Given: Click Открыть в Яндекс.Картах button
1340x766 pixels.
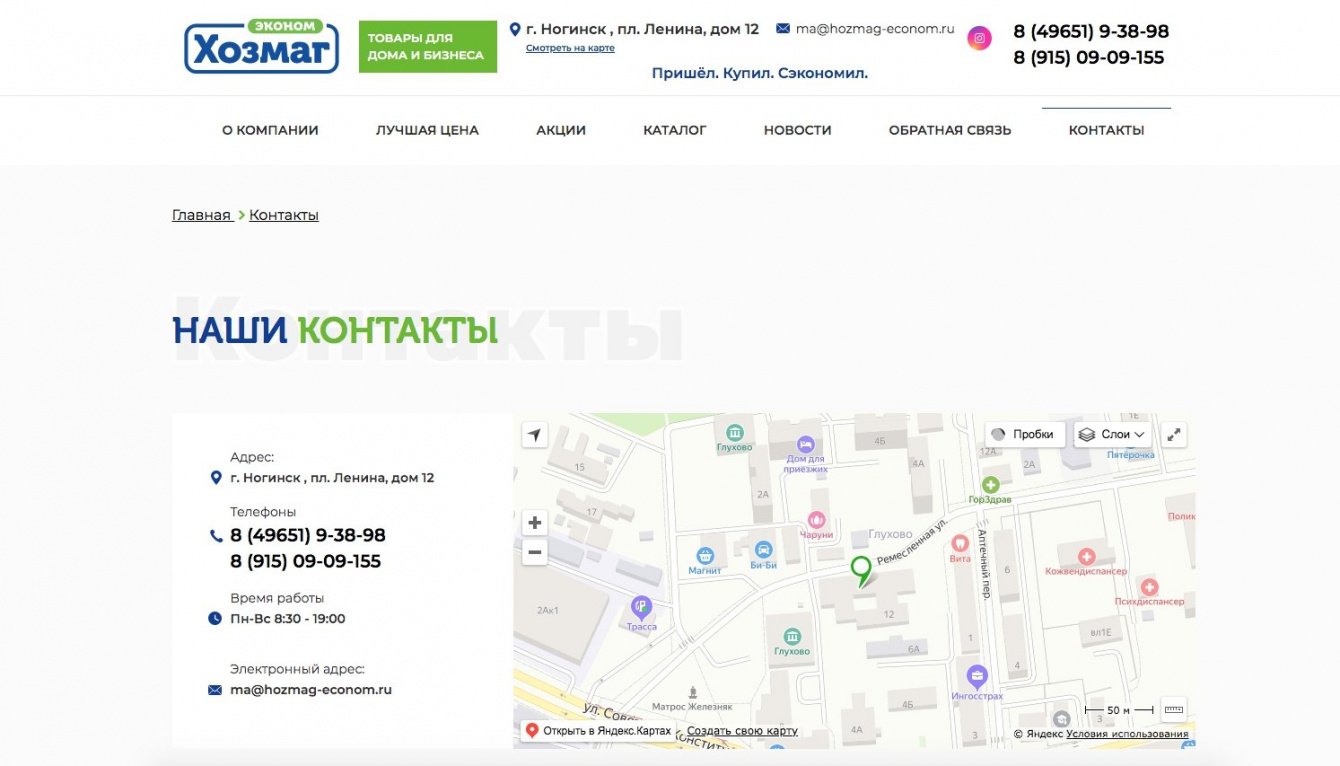Looking at the screenshot, I should click(x=598, y=731).
